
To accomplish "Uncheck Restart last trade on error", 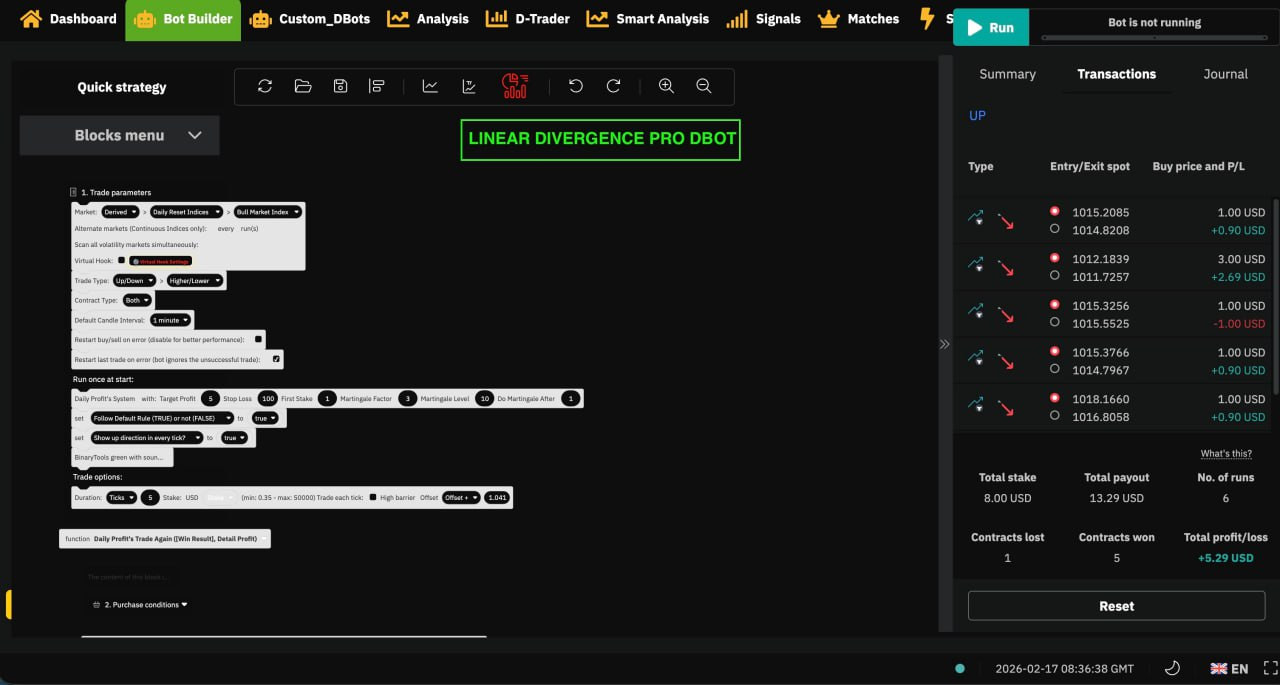I will point(277,358).
